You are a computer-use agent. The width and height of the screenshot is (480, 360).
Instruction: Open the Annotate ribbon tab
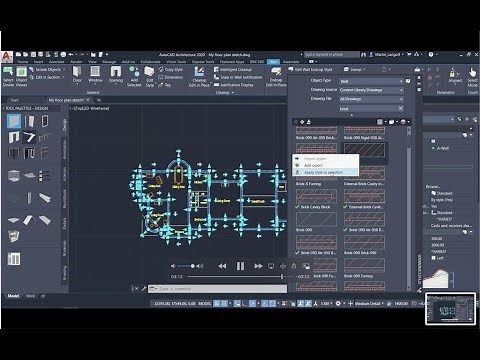click(56, 62)
